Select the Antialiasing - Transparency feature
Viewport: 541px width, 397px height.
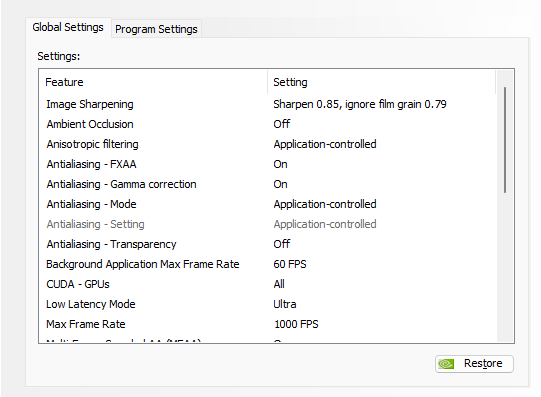[111, 244]
